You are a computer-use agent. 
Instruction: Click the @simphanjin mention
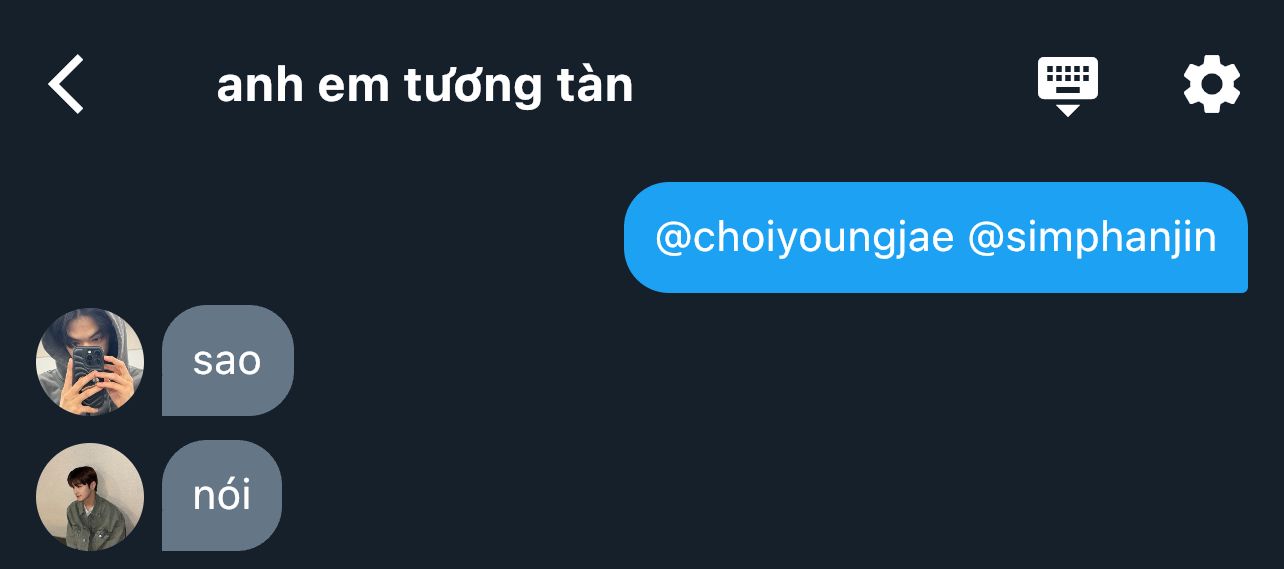tap(1092, 238)
